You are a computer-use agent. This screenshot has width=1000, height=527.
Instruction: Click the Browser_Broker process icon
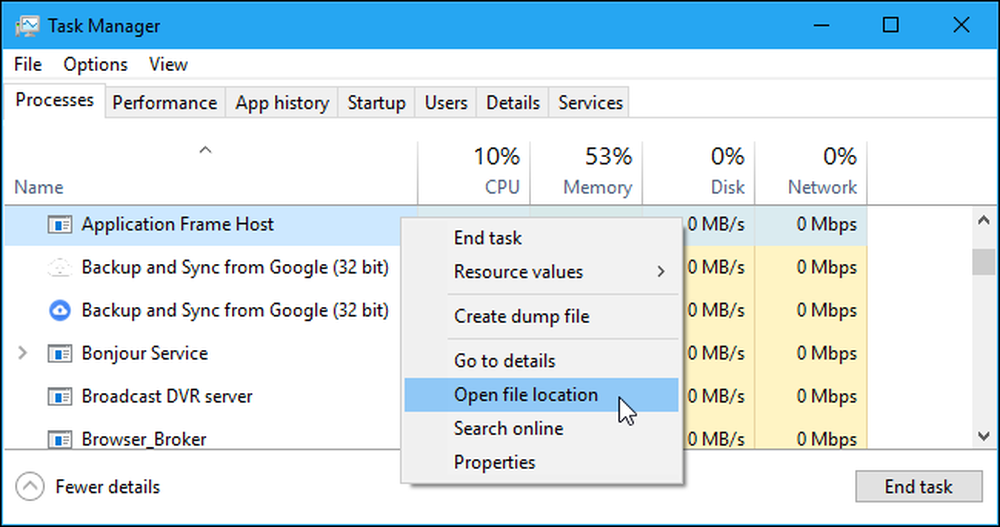(59, 440)
